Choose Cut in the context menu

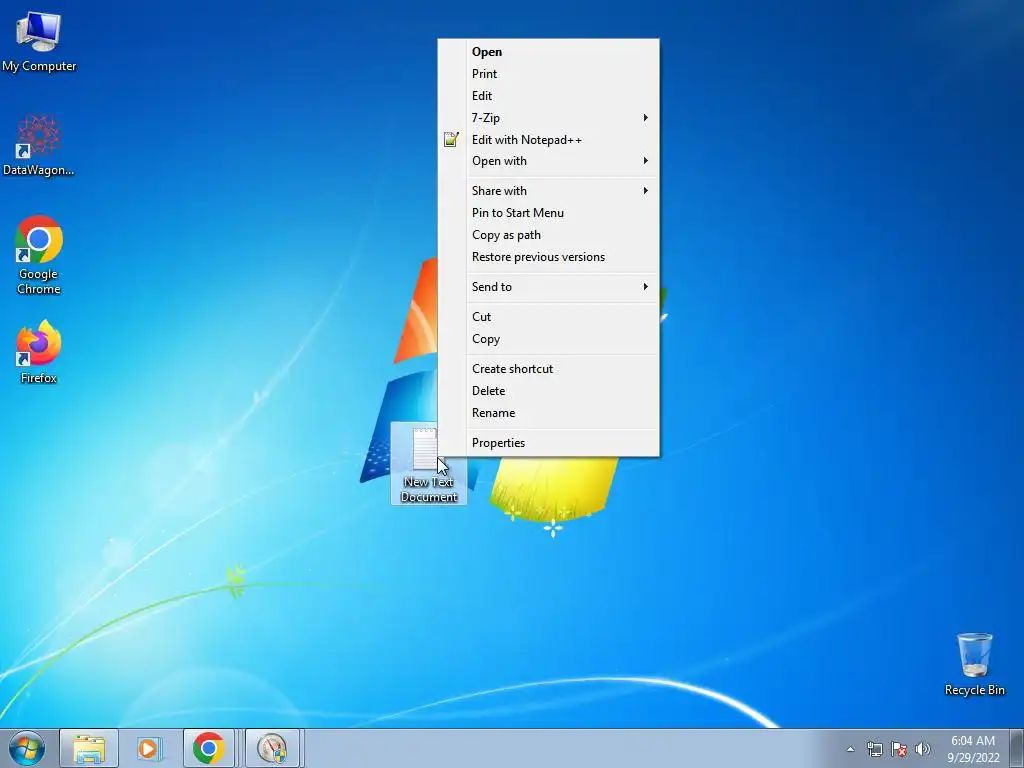coord(549,317)
